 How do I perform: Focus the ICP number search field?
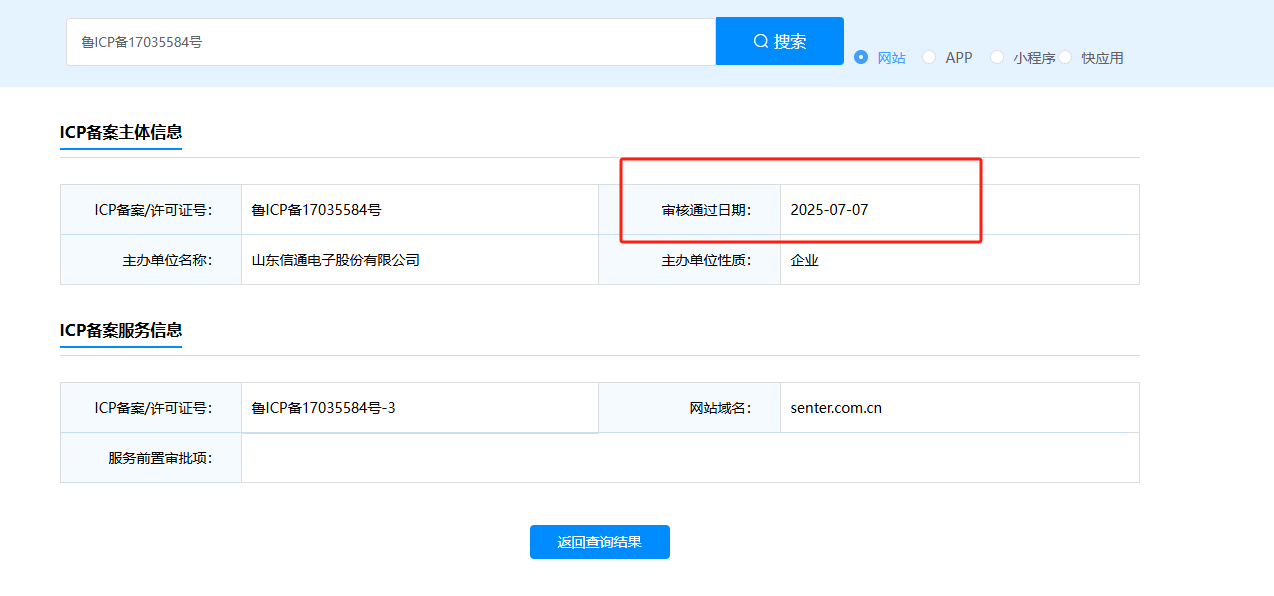pos(391,42)
